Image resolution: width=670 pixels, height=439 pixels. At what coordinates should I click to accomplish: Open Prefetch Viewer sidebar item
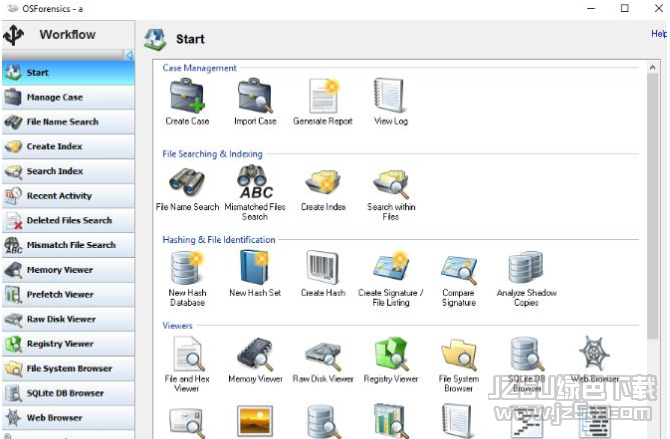point(68,295)
